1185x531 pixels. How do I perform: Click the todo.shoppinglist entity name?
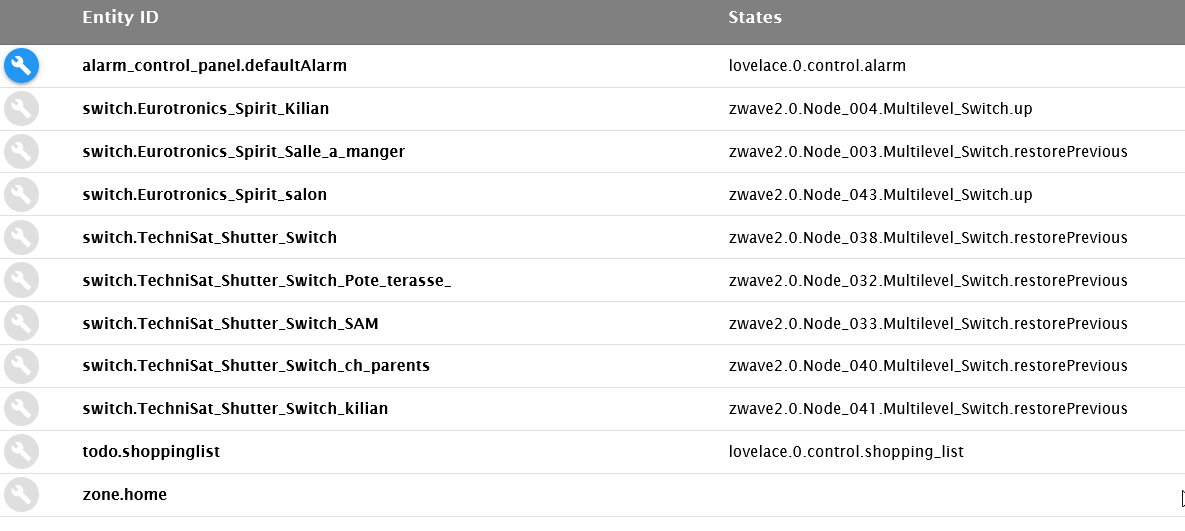point(151,452)
